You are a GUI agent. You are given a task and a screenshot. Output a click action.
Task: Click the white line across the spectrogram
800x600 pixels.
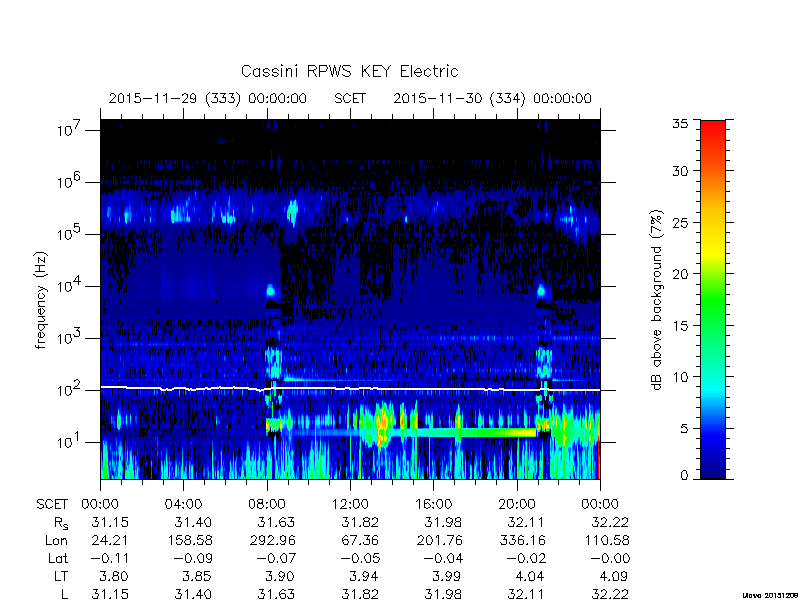350,389
